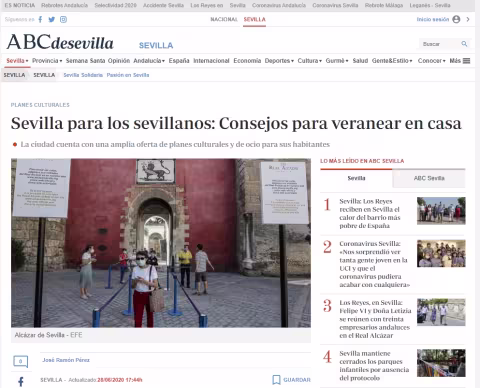
Task: Select the SEVILLA edition tab
Action: (254, 19)
